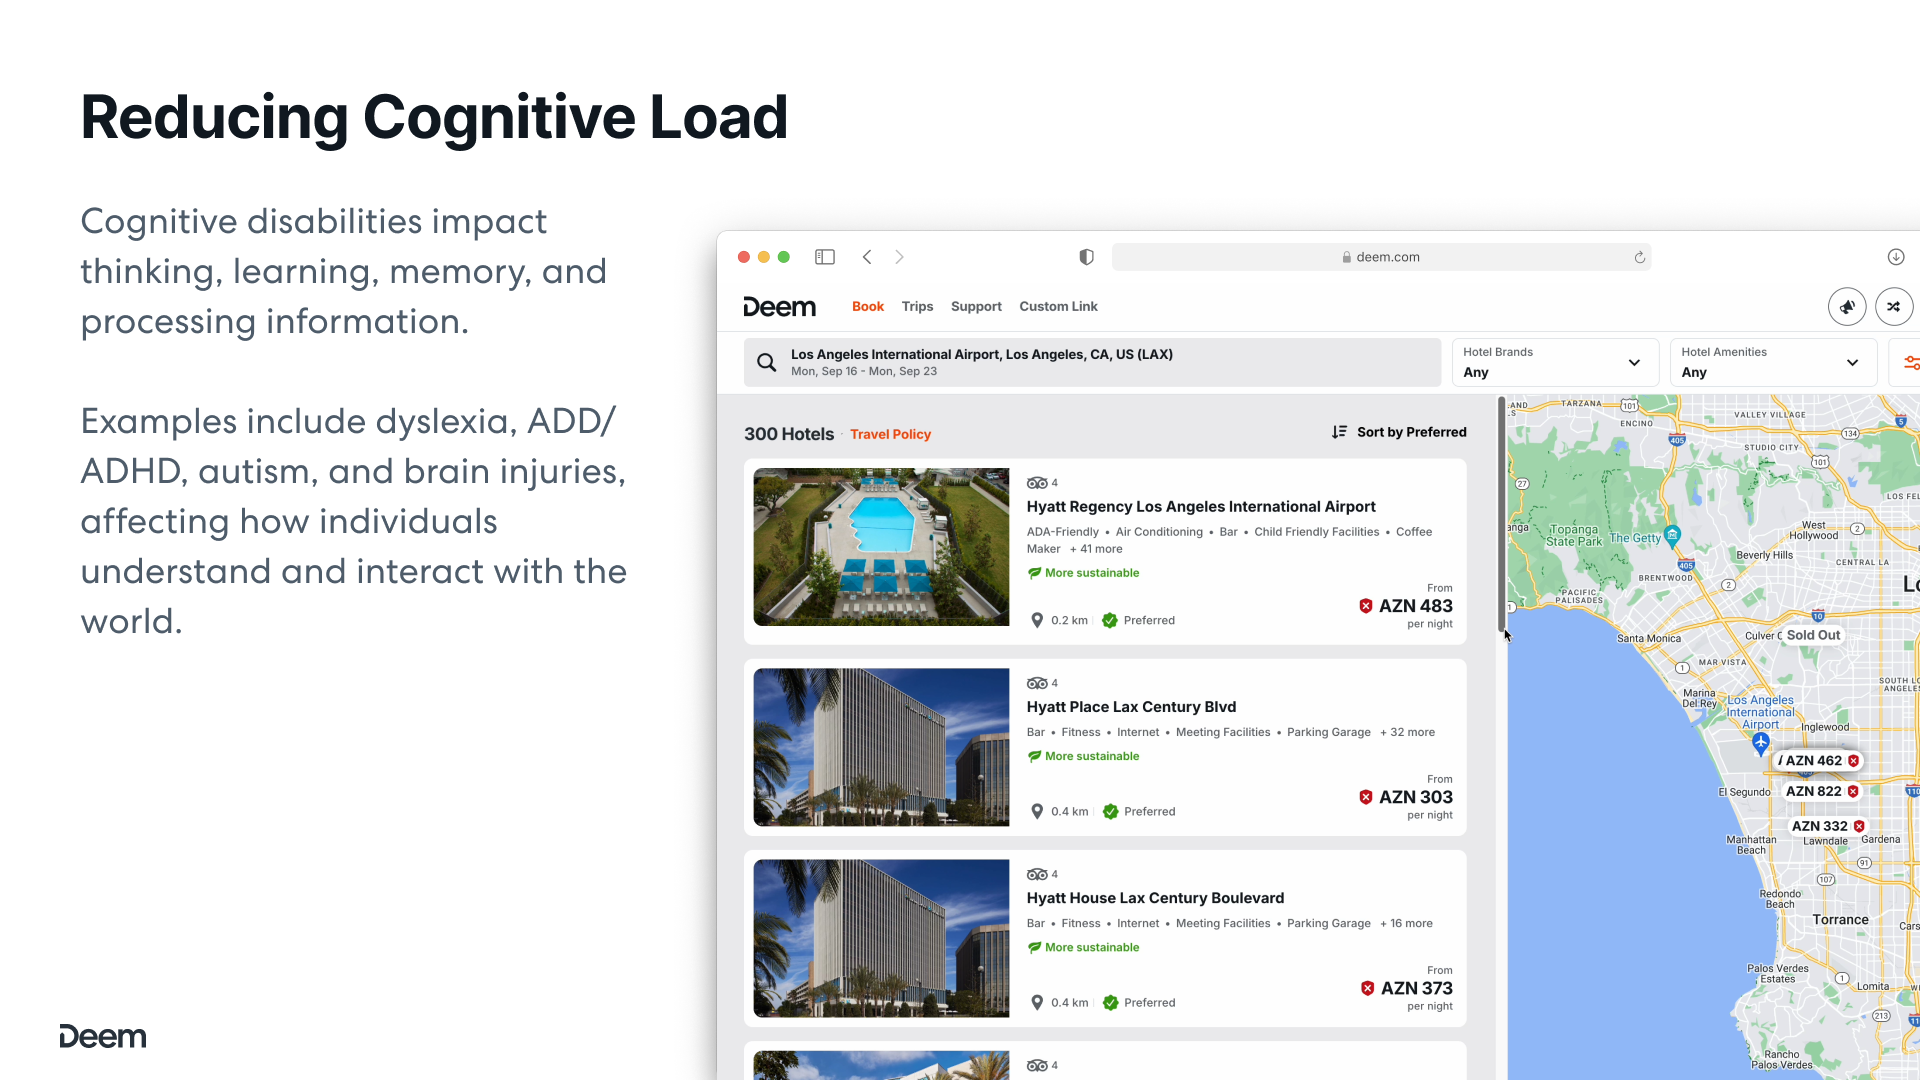Toggle the Safari sidebar icon
Screen dimensions: 1920x1080
point(825,257)
